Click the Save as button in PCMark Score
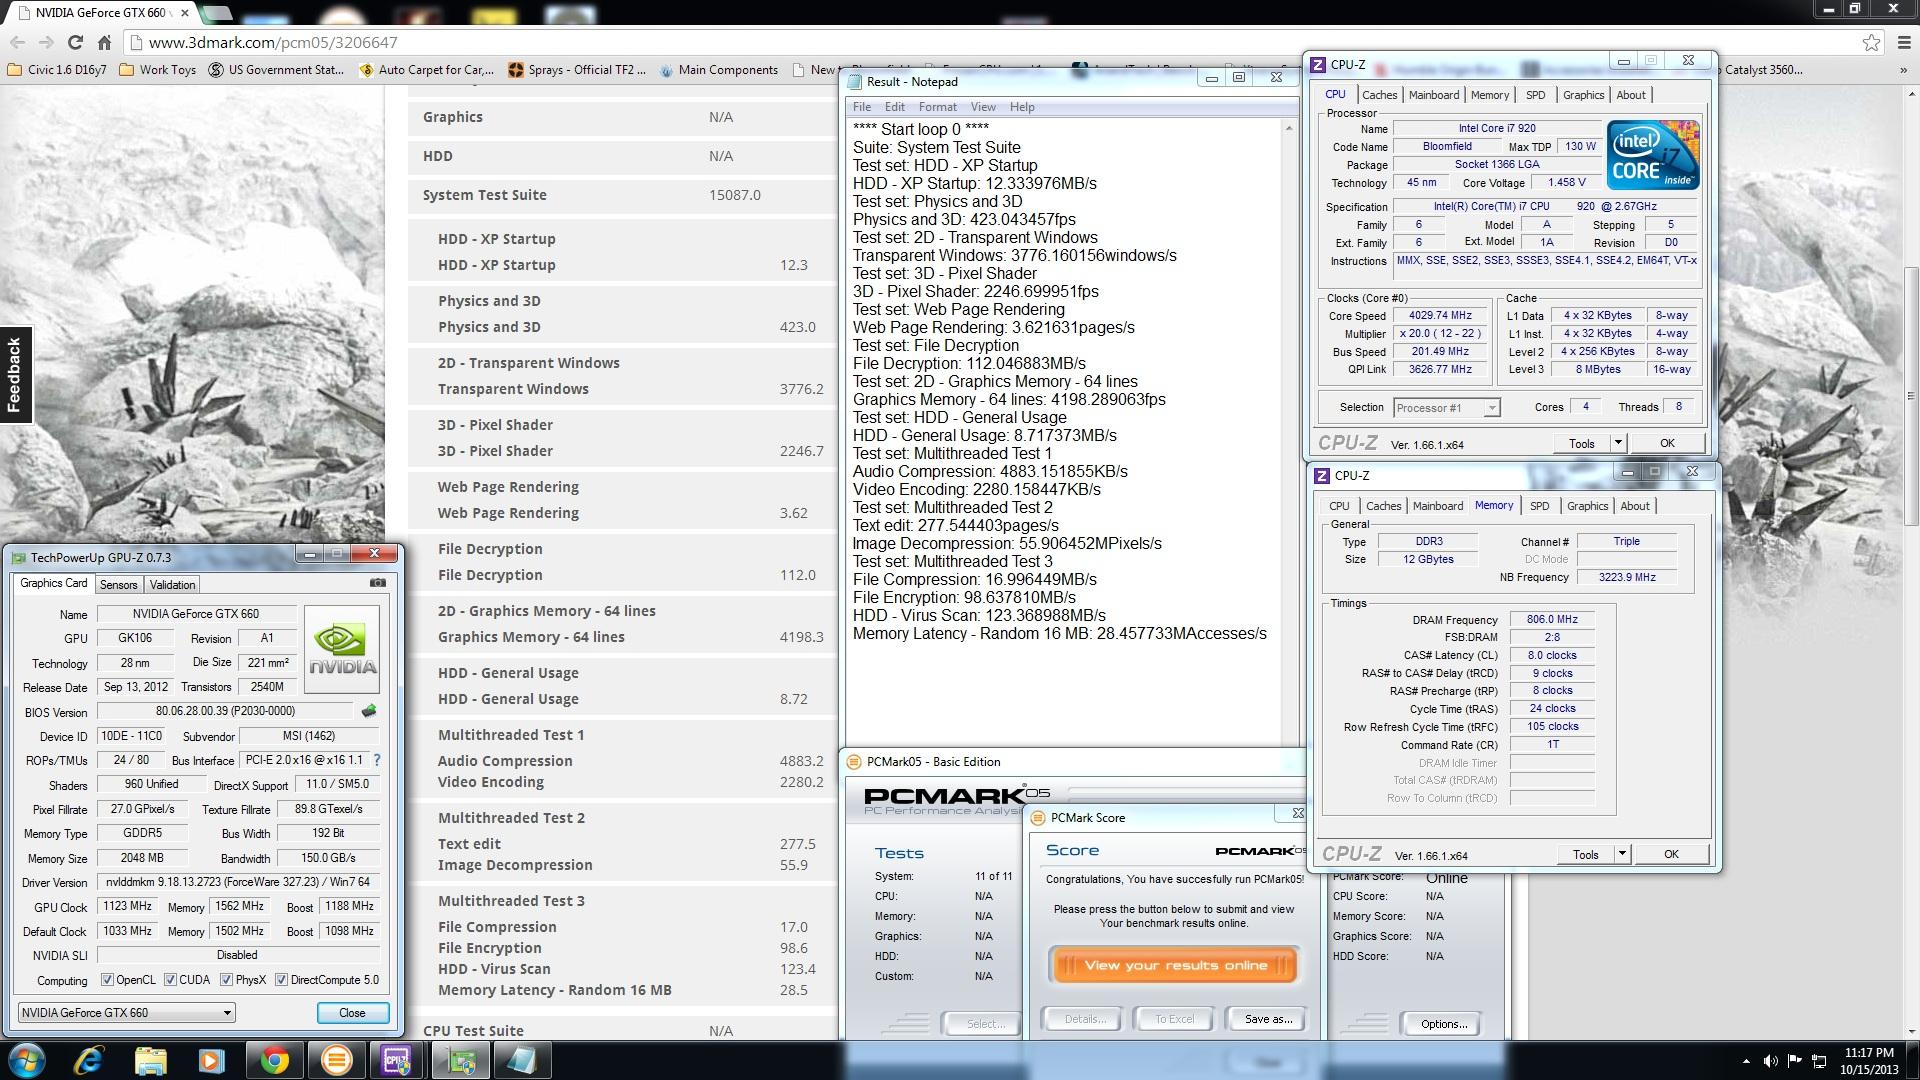1920x1080 pixels. (1268, 1019)
